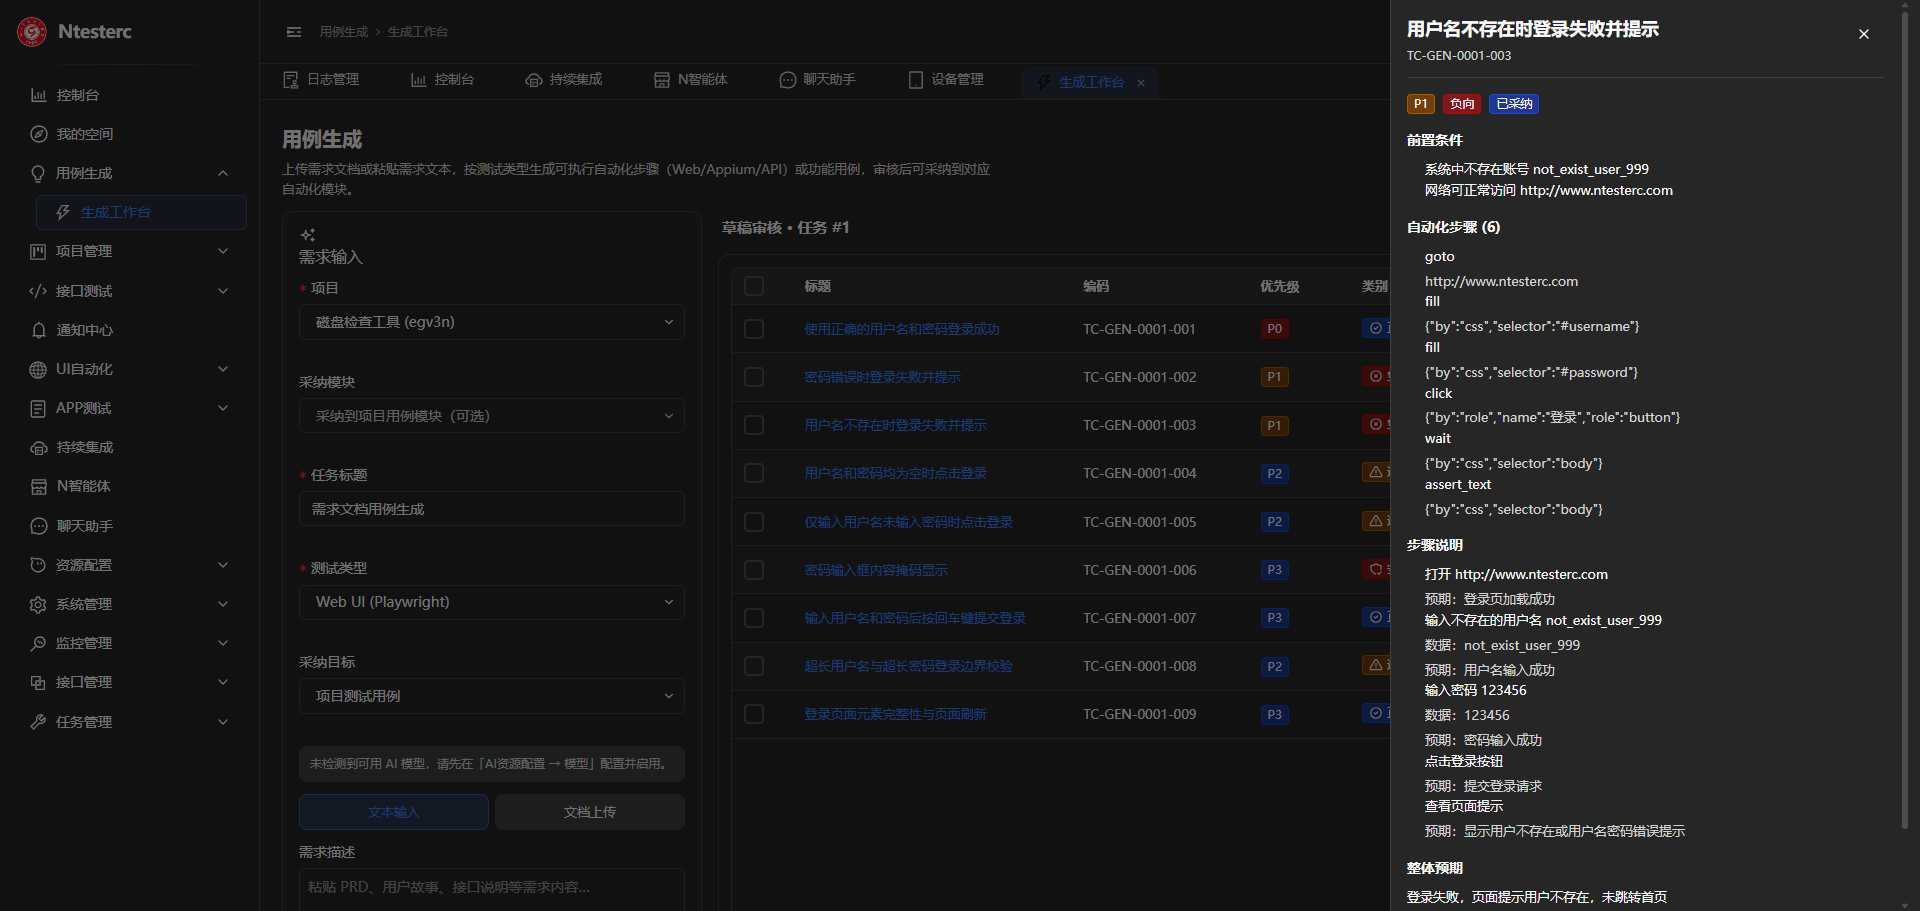Click the 任务管理 wrench icon
Viewport: 1920px width, 911px height.
pos(38,722)
